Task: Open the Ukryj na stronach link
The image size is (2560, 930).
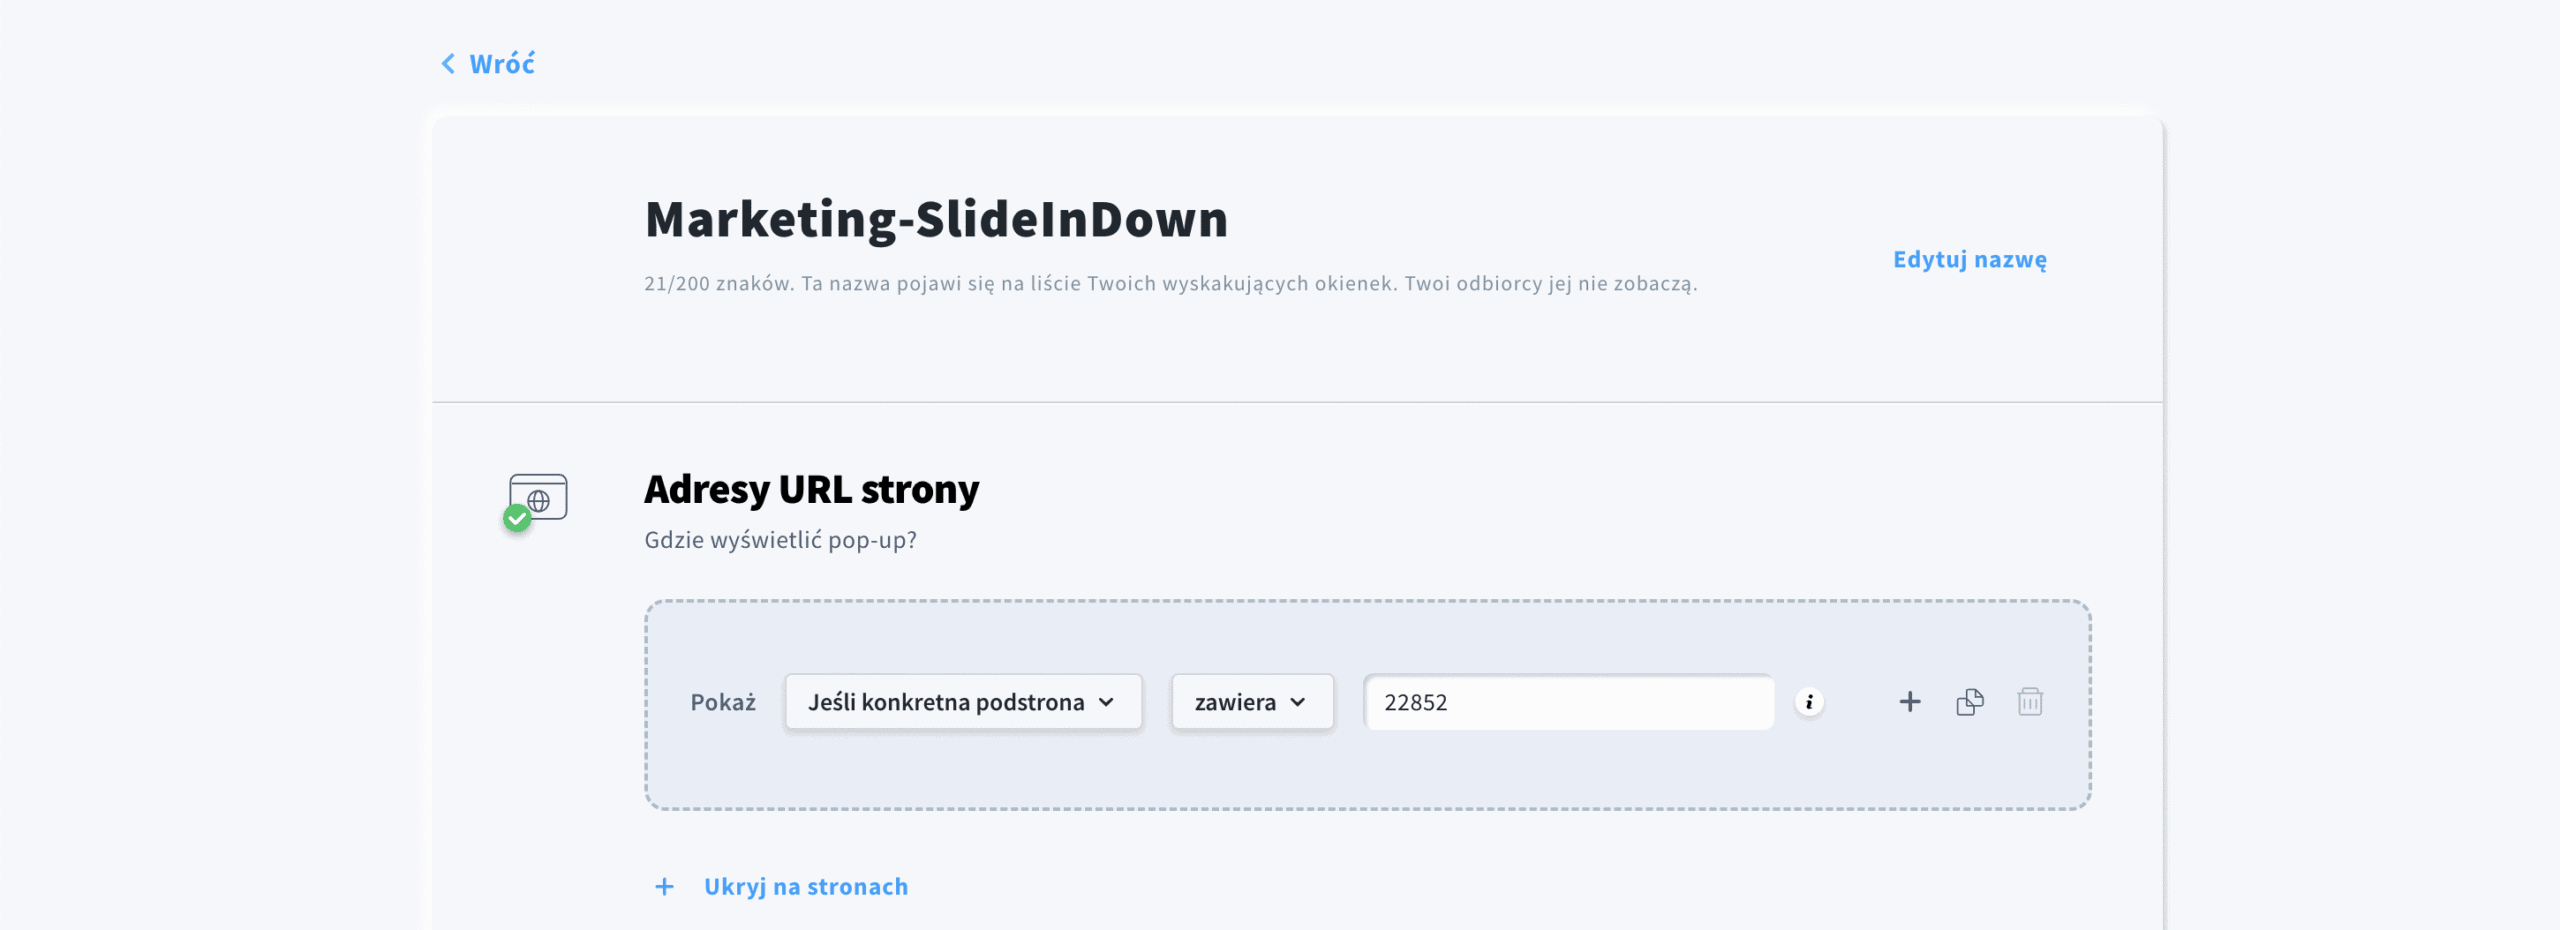Action: 806,887
